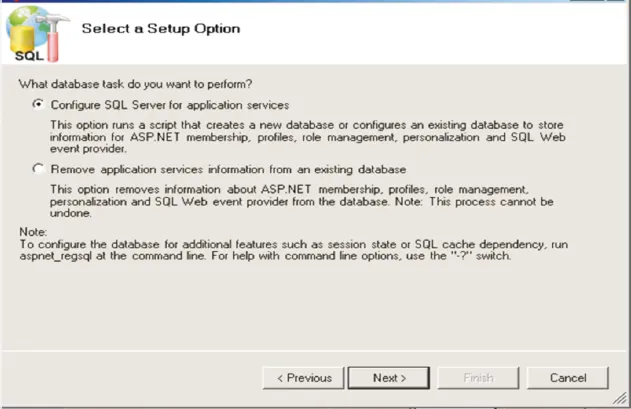Screen dimensions: 631x409
Task: Click the Select a Setup Option heading
Action: [x=161, y=29]
